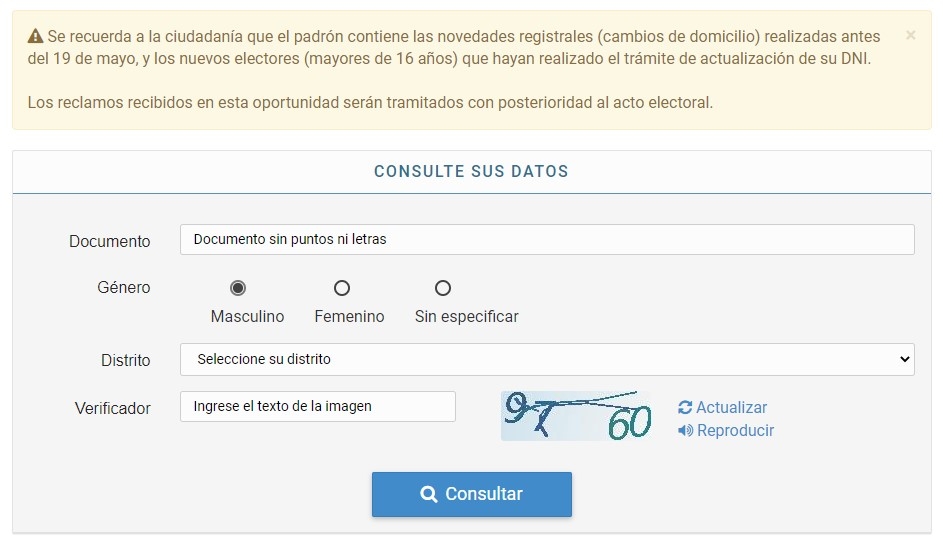Submit the form with the Consultar button
The image size is (943, 541).
pyautogui.click(x=472, y=494)
